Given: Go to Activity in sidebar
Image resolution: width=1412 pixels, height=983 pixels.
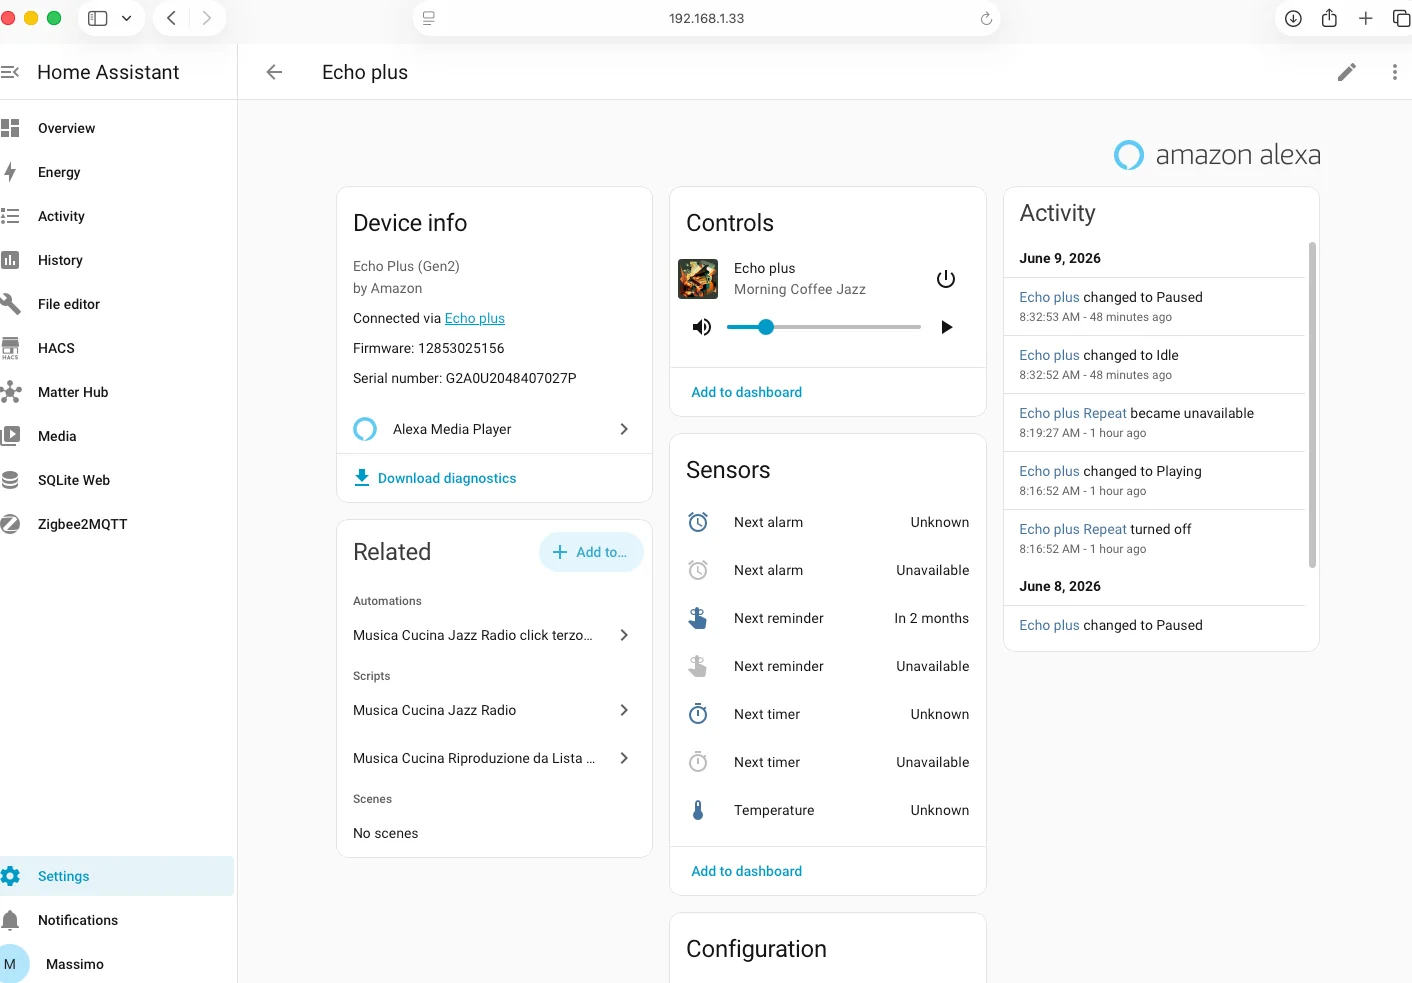Looking at the screenshot, I should coord(117,216).
